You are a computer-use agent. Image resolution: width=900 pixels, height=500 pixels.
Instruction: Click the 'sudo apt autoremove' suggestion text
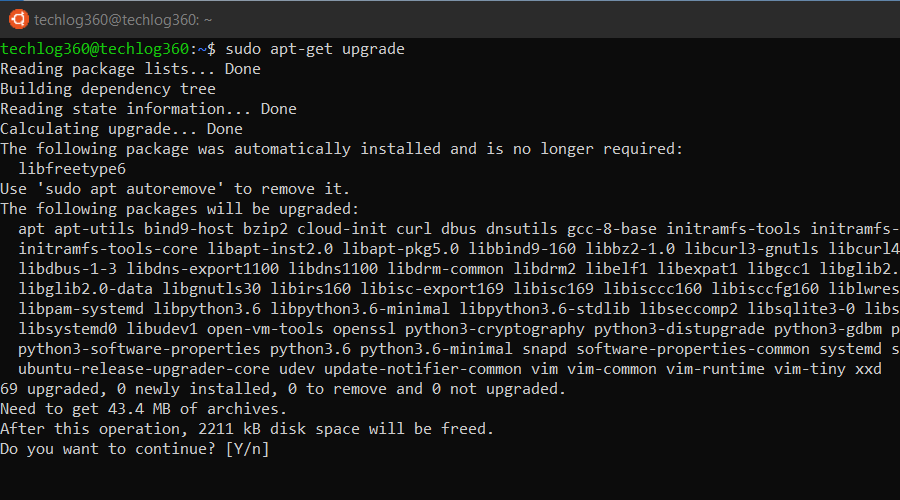(130, 189)
